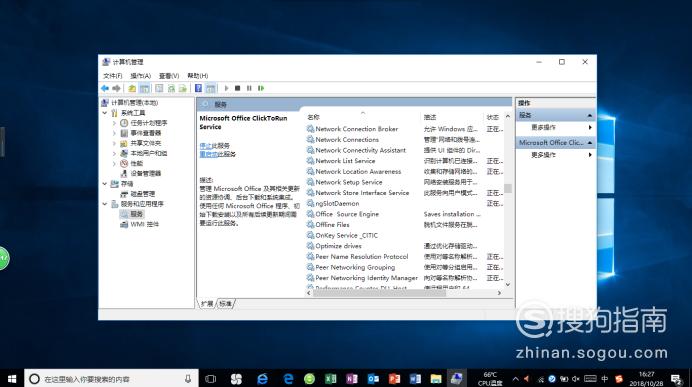Open the 帮助(H) menu
Screen dimensions: 692x387
pos(197,76)
